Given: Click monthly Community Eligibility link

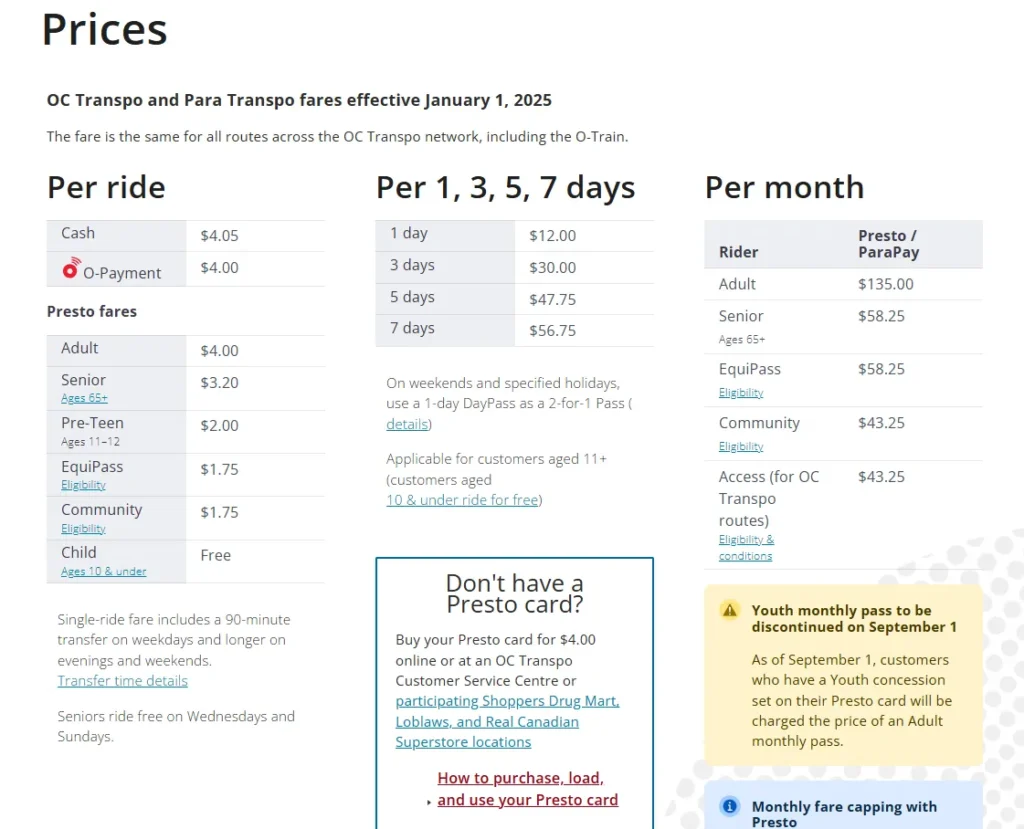Looking at the screenshot, I should (740, 447).
